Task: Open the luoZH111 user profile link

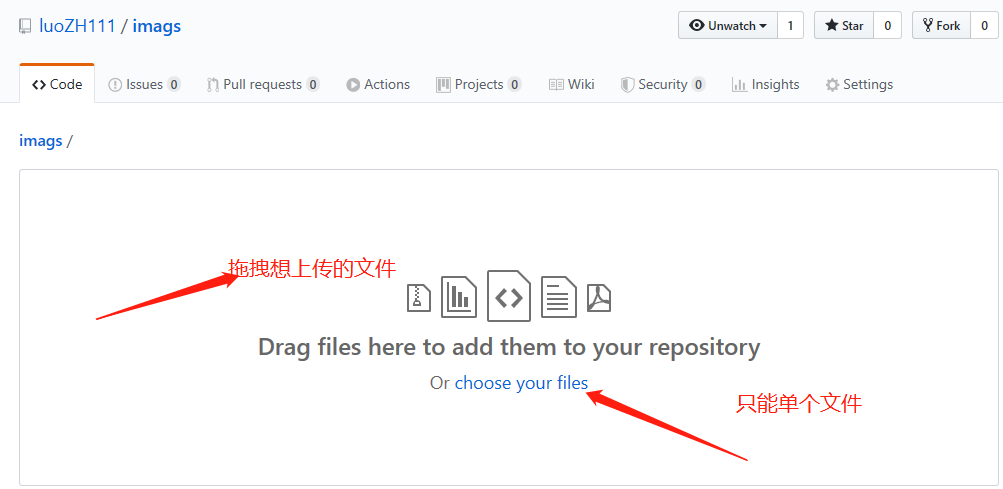Action: coord(77,26)
